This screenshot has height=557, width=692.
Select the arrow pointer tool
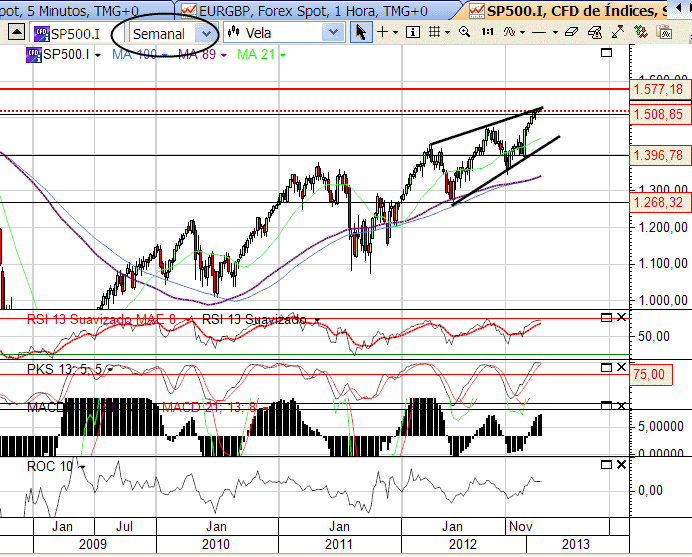click(361, 33)
